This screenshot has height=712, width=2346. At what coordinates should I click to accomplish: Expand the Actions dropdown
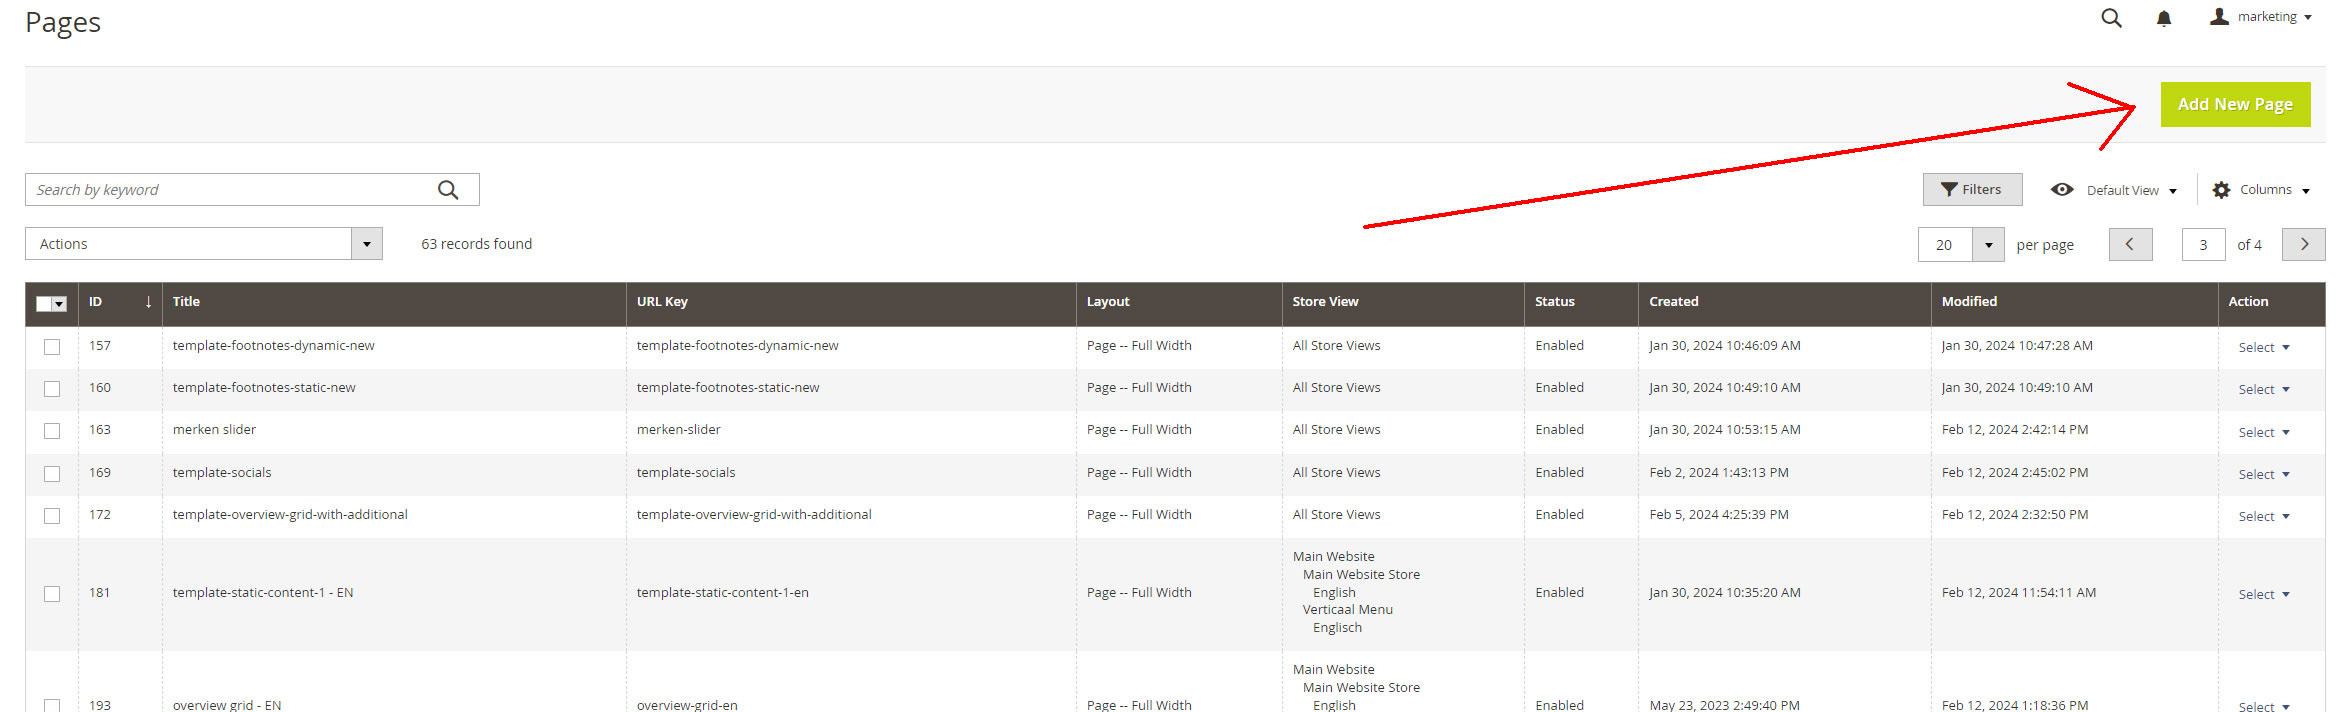pyautogui.click(x=204, y=244)
